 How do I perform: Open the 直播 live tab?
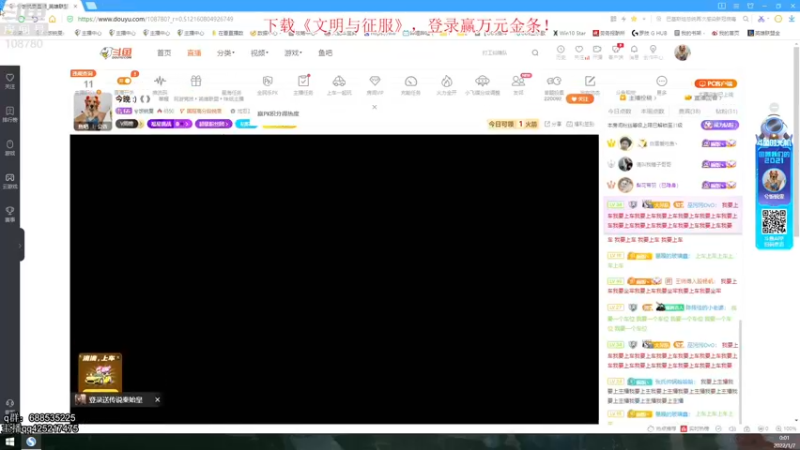(194, 53)
